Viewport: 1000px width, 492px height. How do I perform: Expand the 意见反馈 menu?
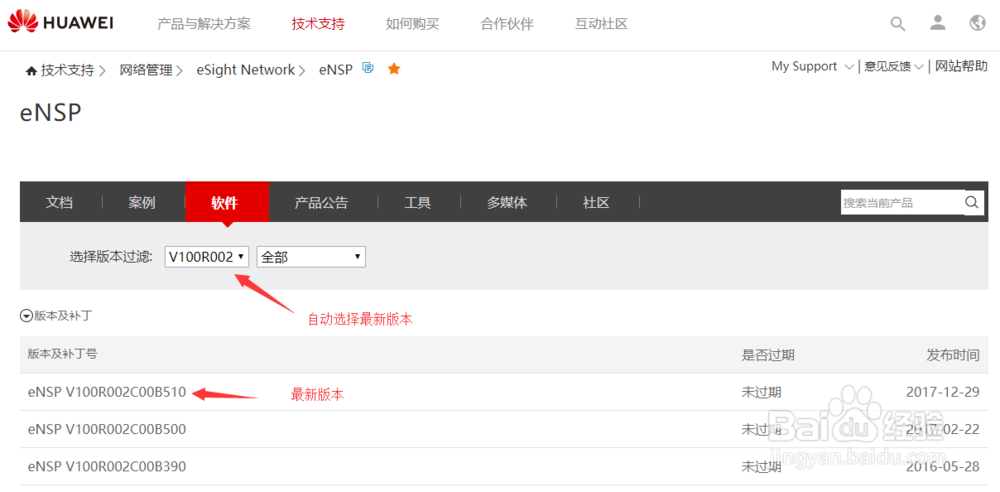(x=893, y=66)
